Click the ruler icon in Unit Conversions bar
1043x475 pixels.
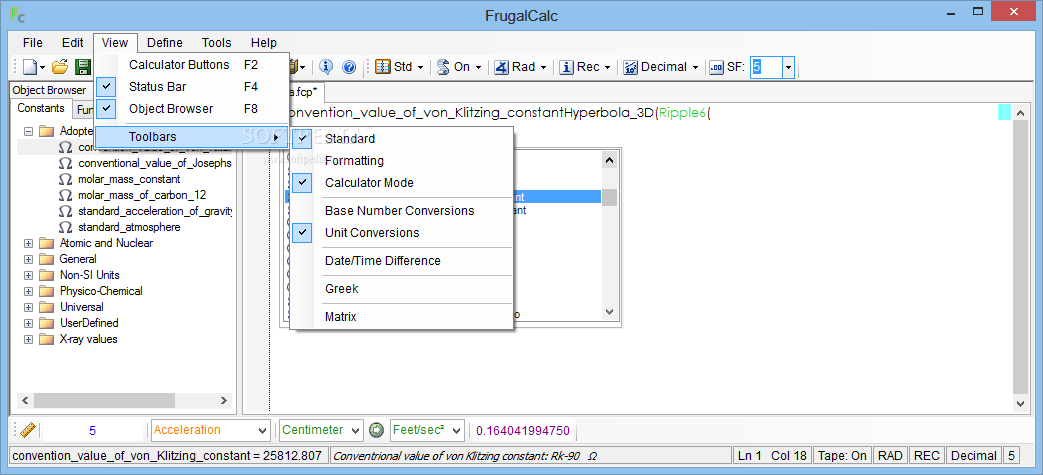point(27,430)
